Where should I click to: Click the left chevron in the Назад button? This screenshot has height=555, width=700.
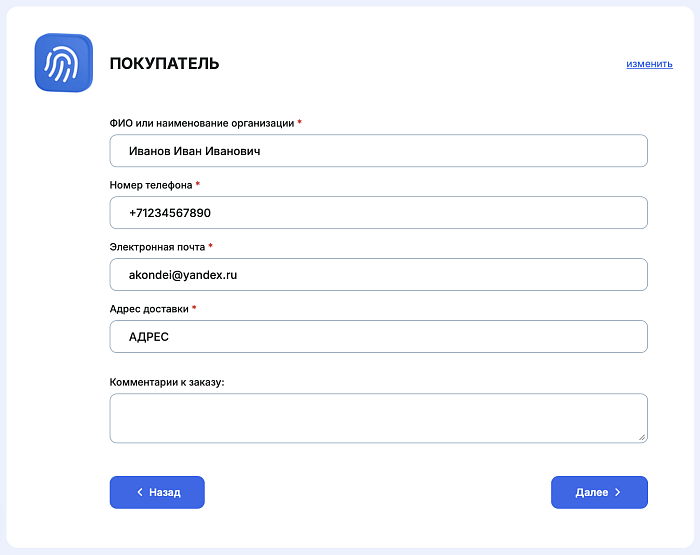coord(140,493)
